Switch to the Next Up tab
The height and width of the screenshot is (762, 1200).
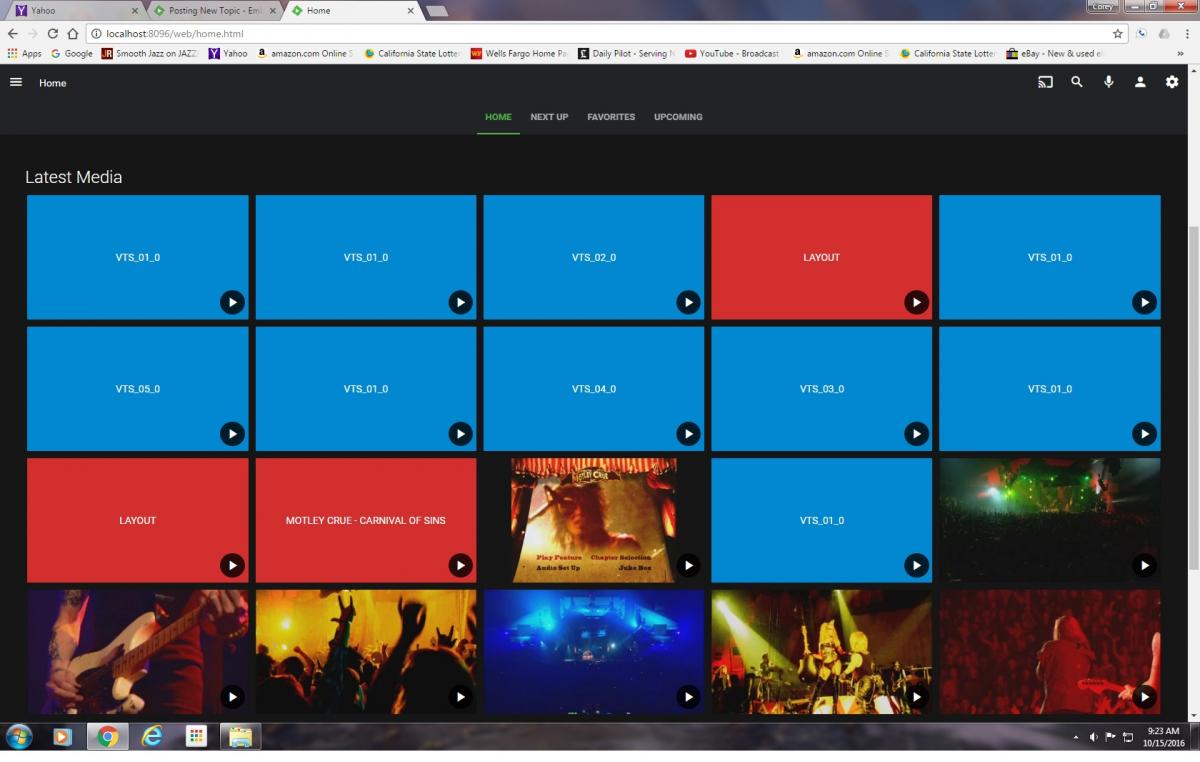click(549, 117)
